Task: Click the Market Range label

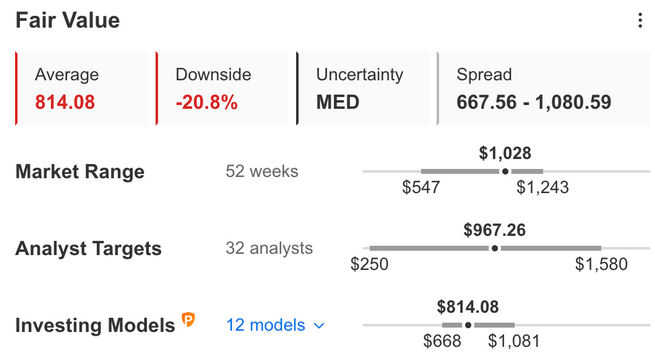Action: 80,172
